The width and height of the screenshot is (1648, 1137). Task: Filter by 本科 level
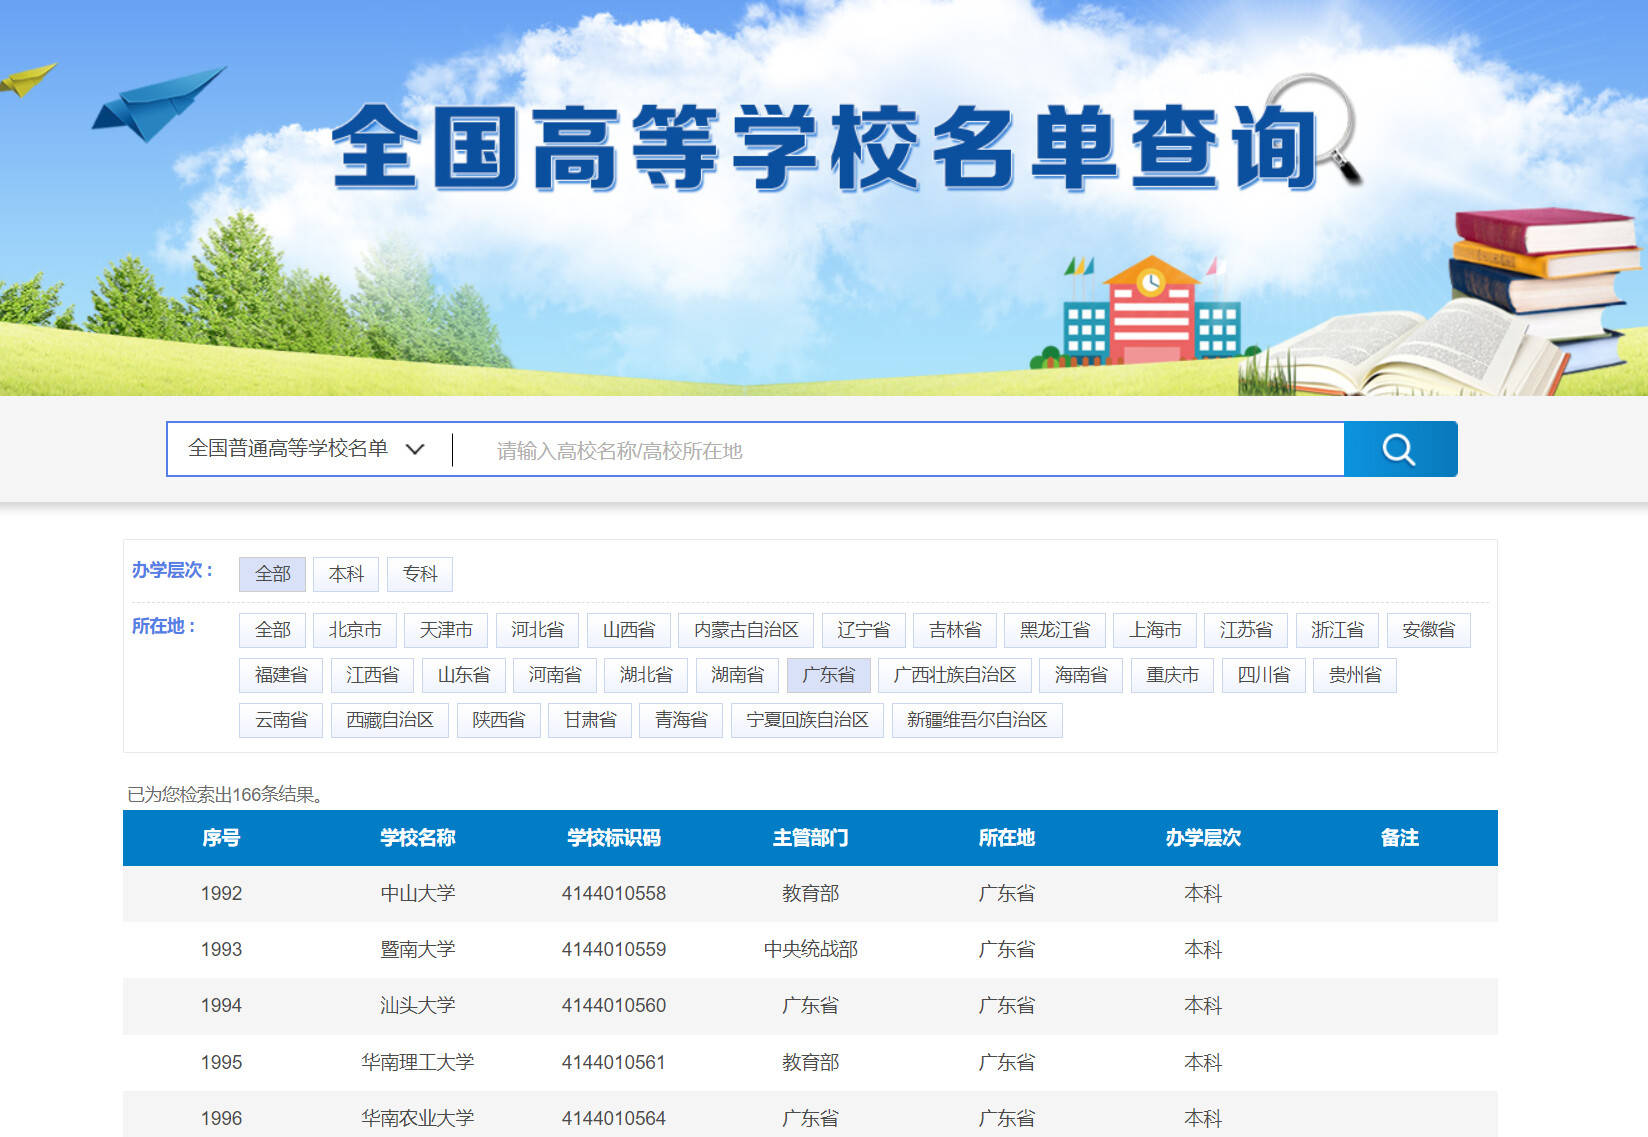pos(346,574)
